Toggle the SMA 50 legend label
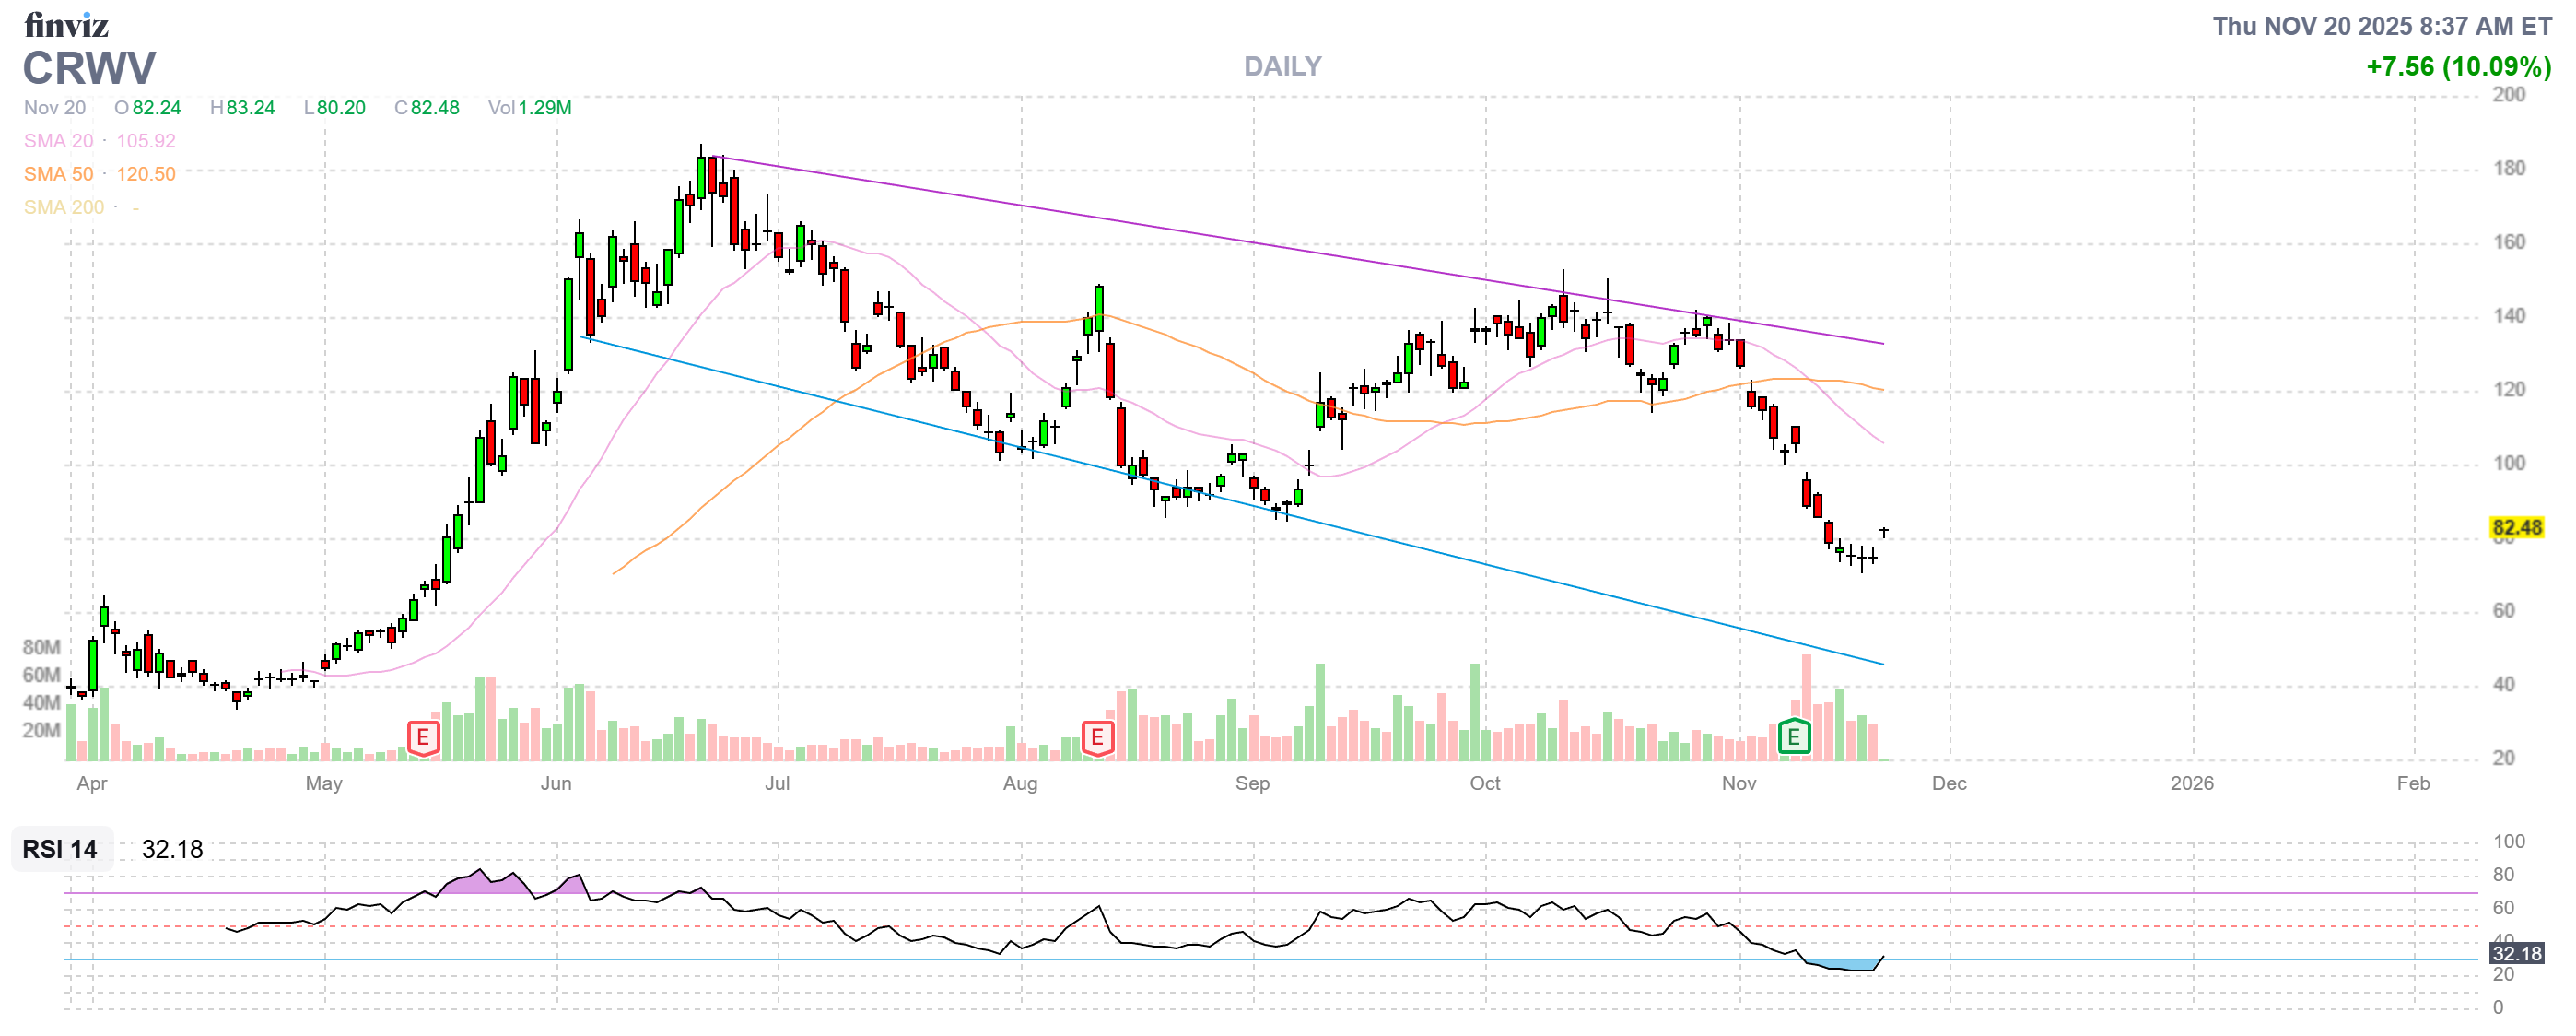 click(x=58, y=174)
